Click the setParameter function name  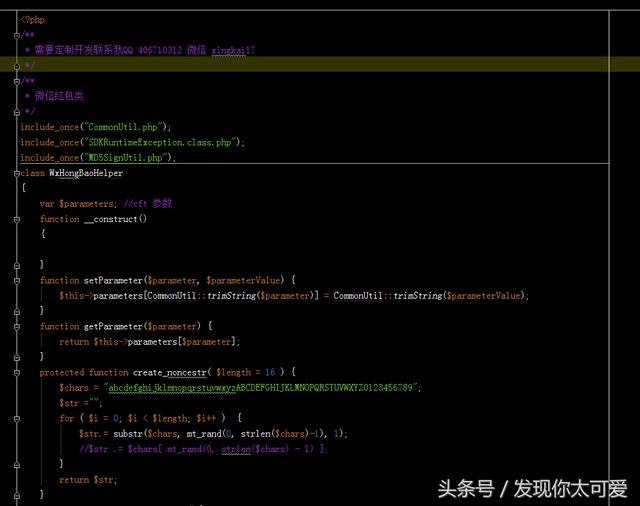(x=113, y=280)
